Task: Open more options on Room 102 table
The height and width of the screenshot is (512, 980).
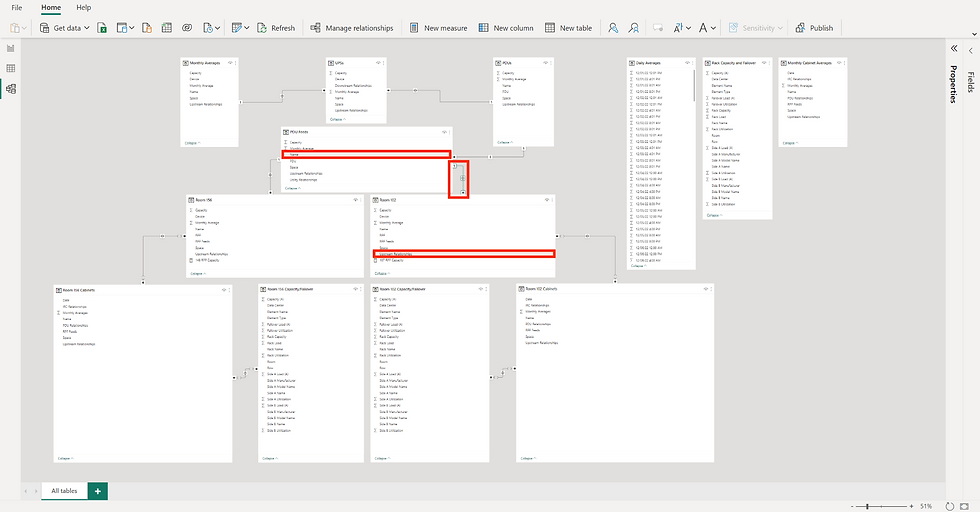Action: [x=552, y=200]
